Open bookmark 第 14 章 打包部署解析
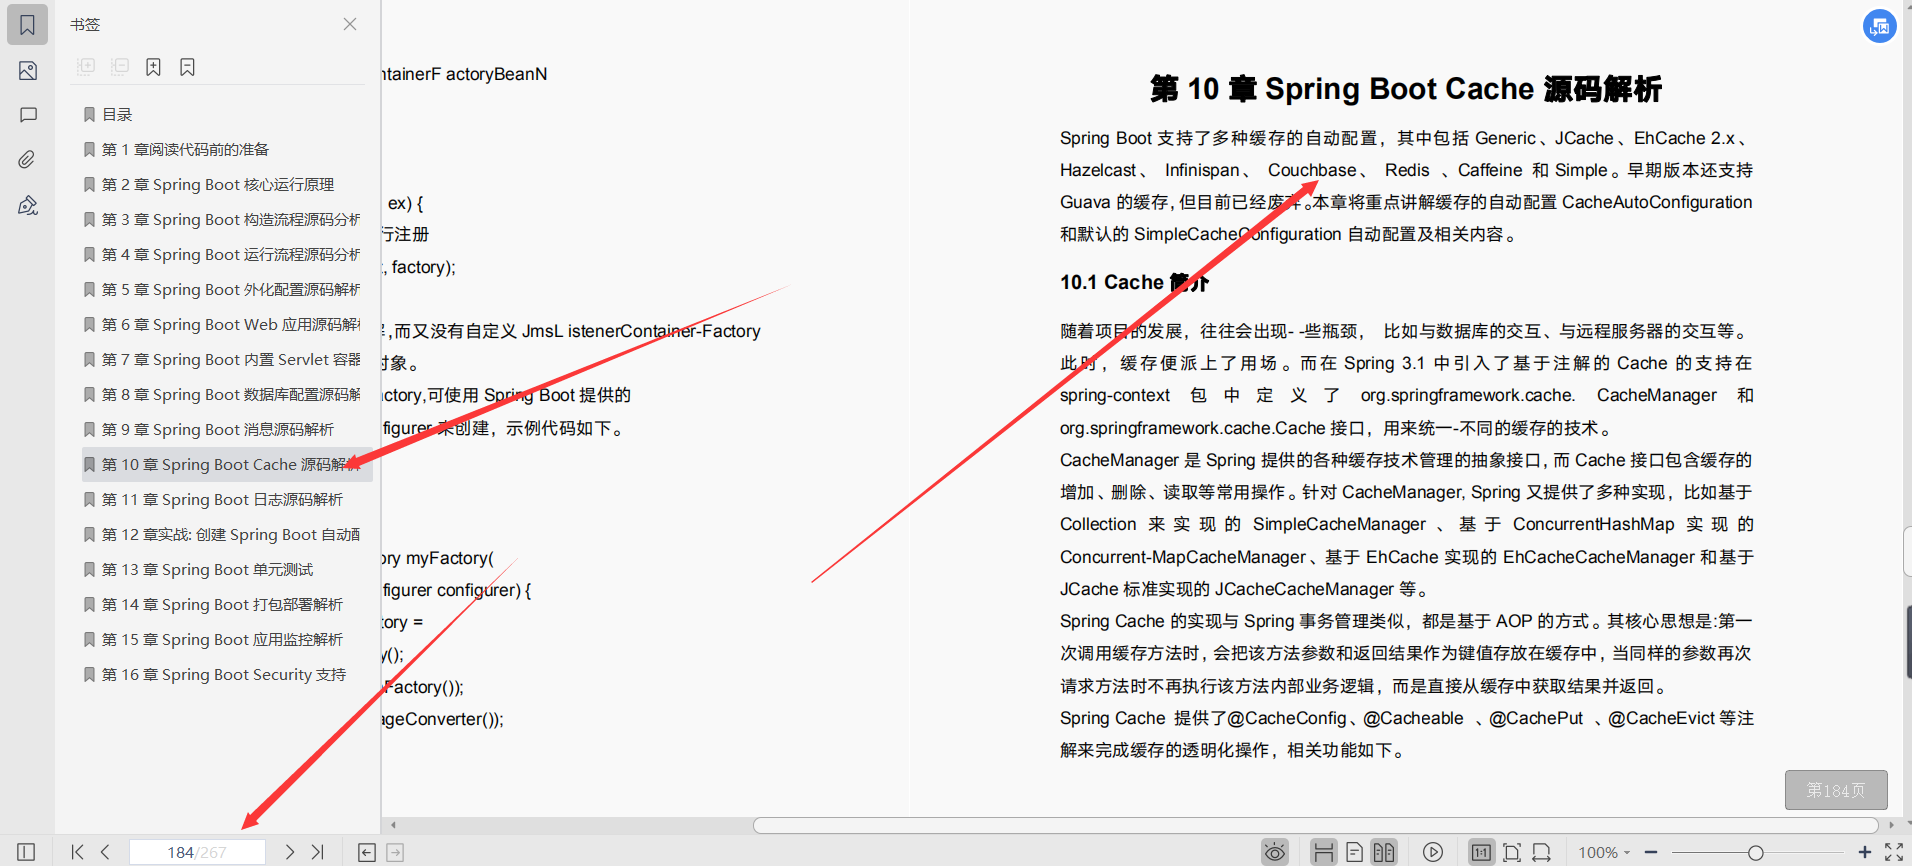This screenshot has width=1912, height=866. click(x=222, y=604)
